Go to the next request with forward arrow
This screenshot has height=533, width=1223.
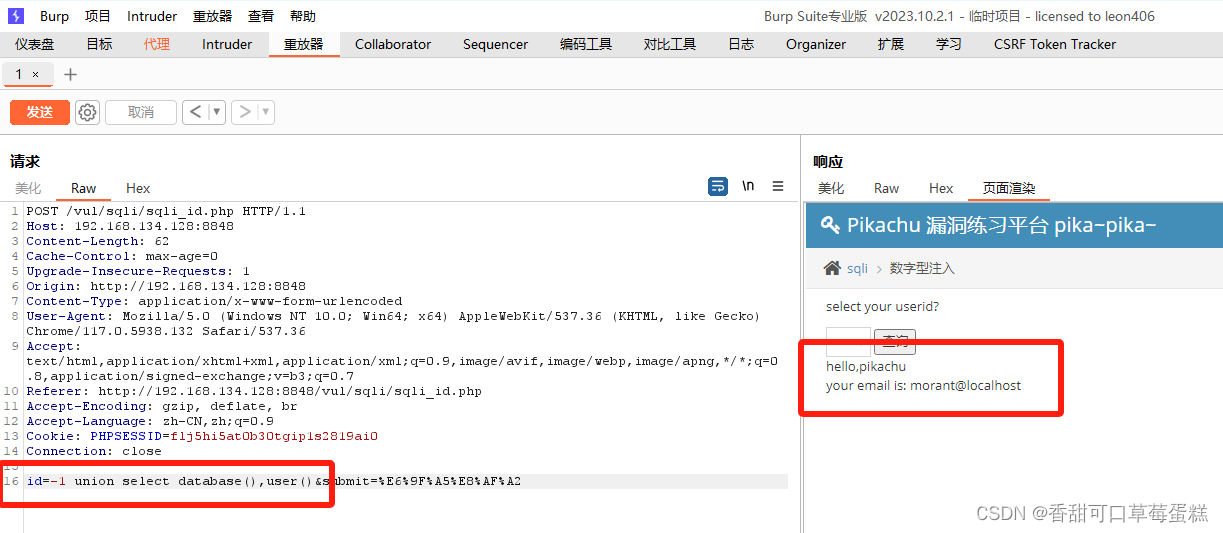[244, 112]
